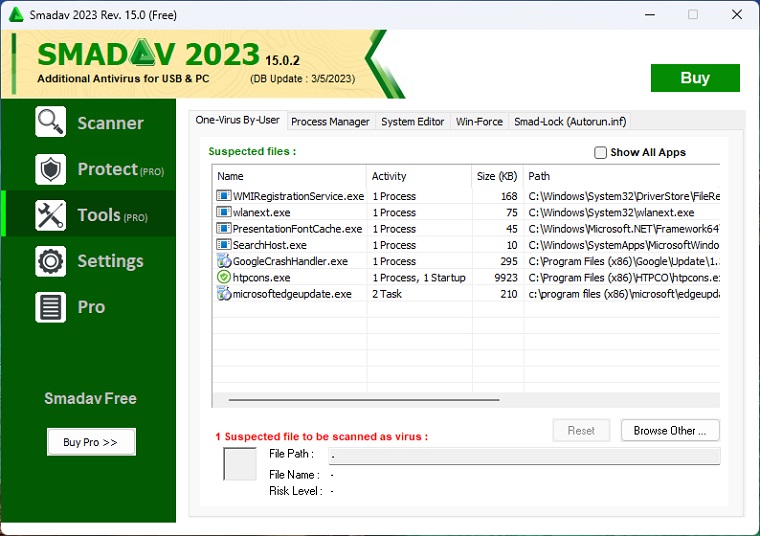760x536 pixels.
Task: Click the File Path input field
Action: click(x=523, y=456)
